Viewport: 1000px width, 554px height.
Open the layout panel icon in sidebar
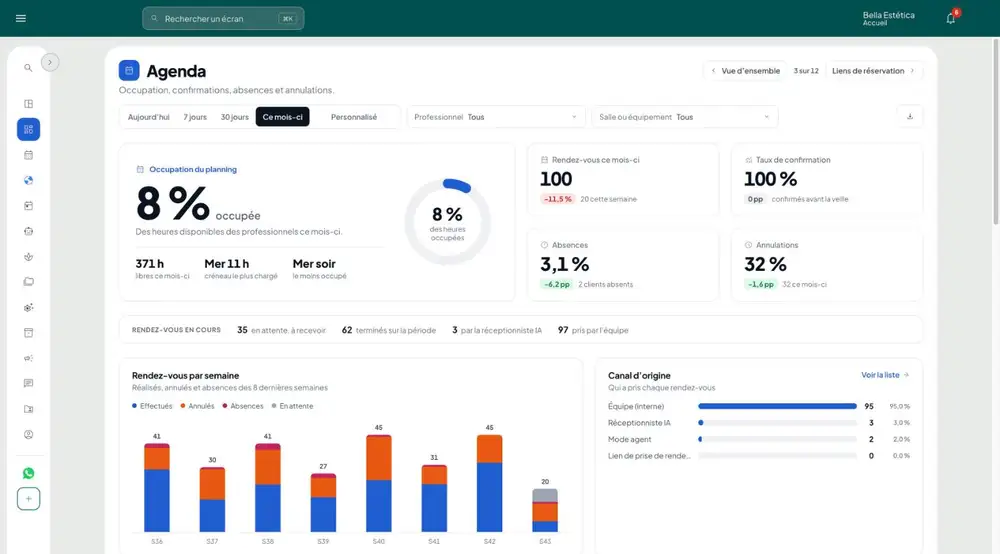pos(28,104)
